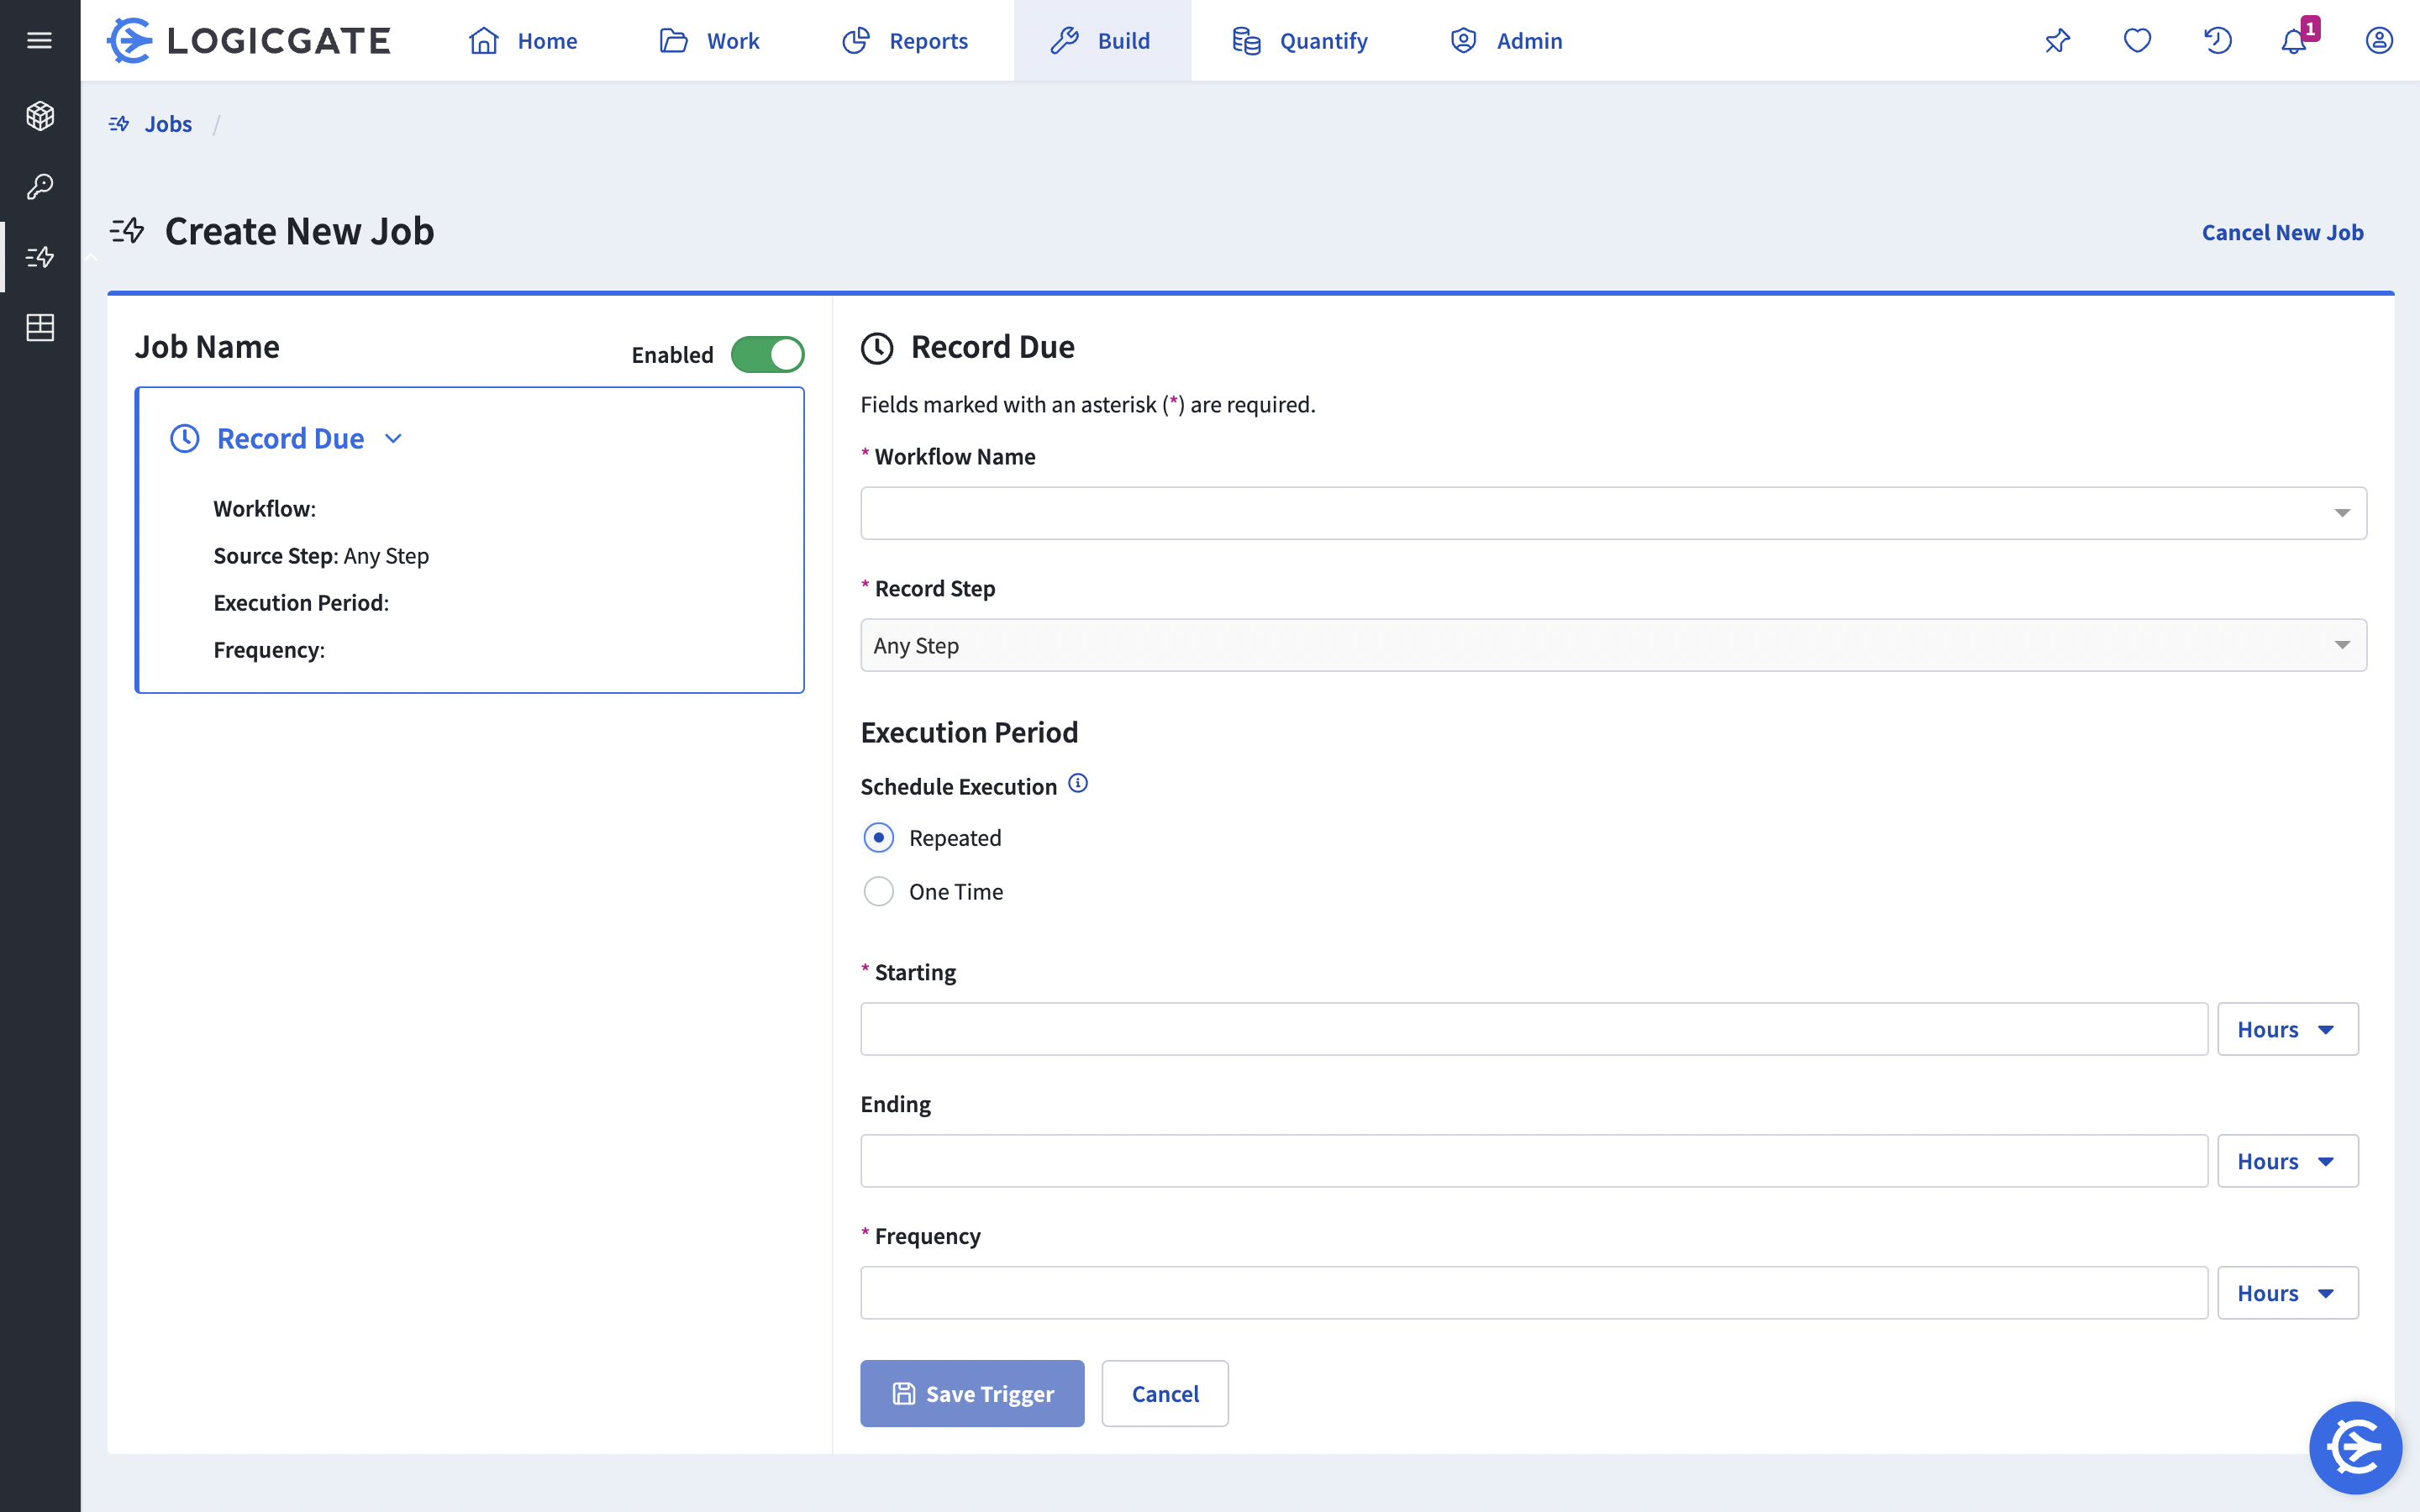Click the Frequency input field
The image size is (2420, 1512).
tap(1533, 1293)
